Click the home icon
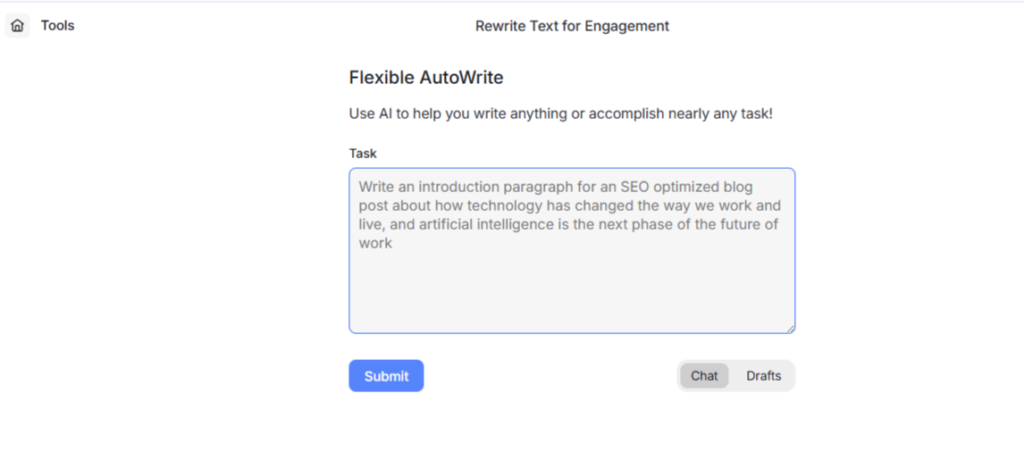 click(17, 26)
